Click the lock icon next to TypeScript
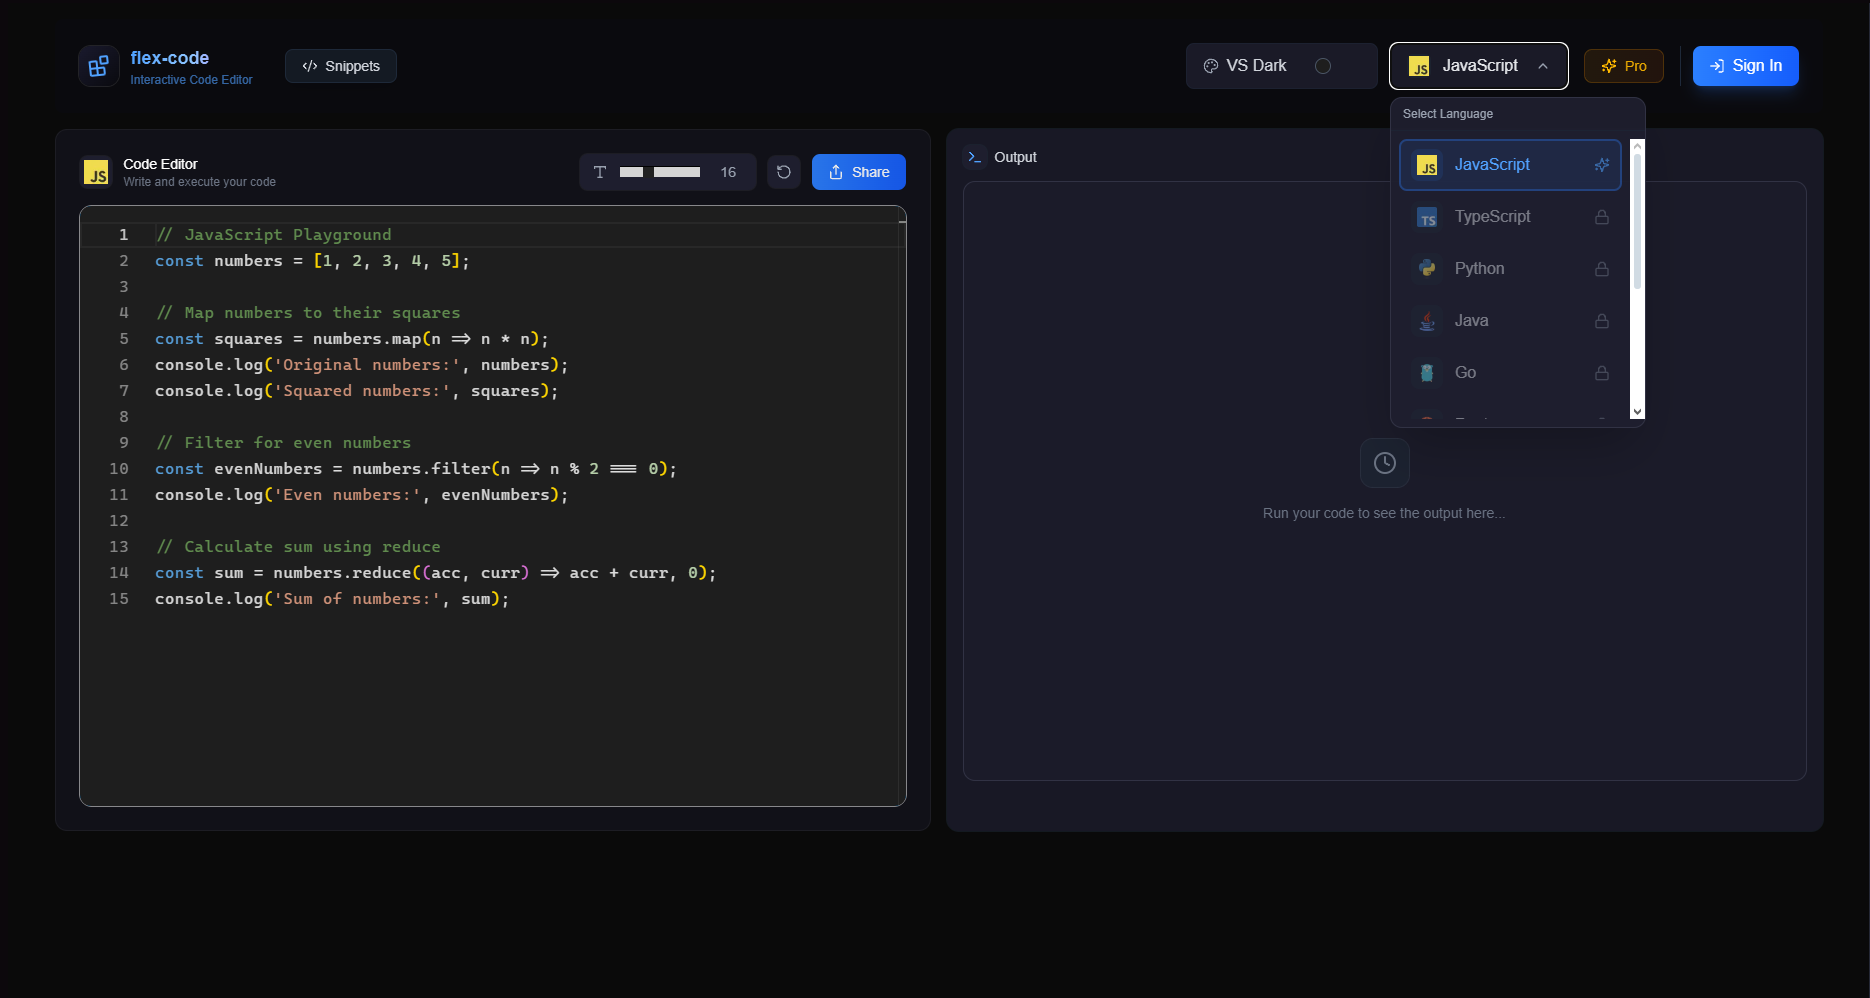 [1602, 217]
